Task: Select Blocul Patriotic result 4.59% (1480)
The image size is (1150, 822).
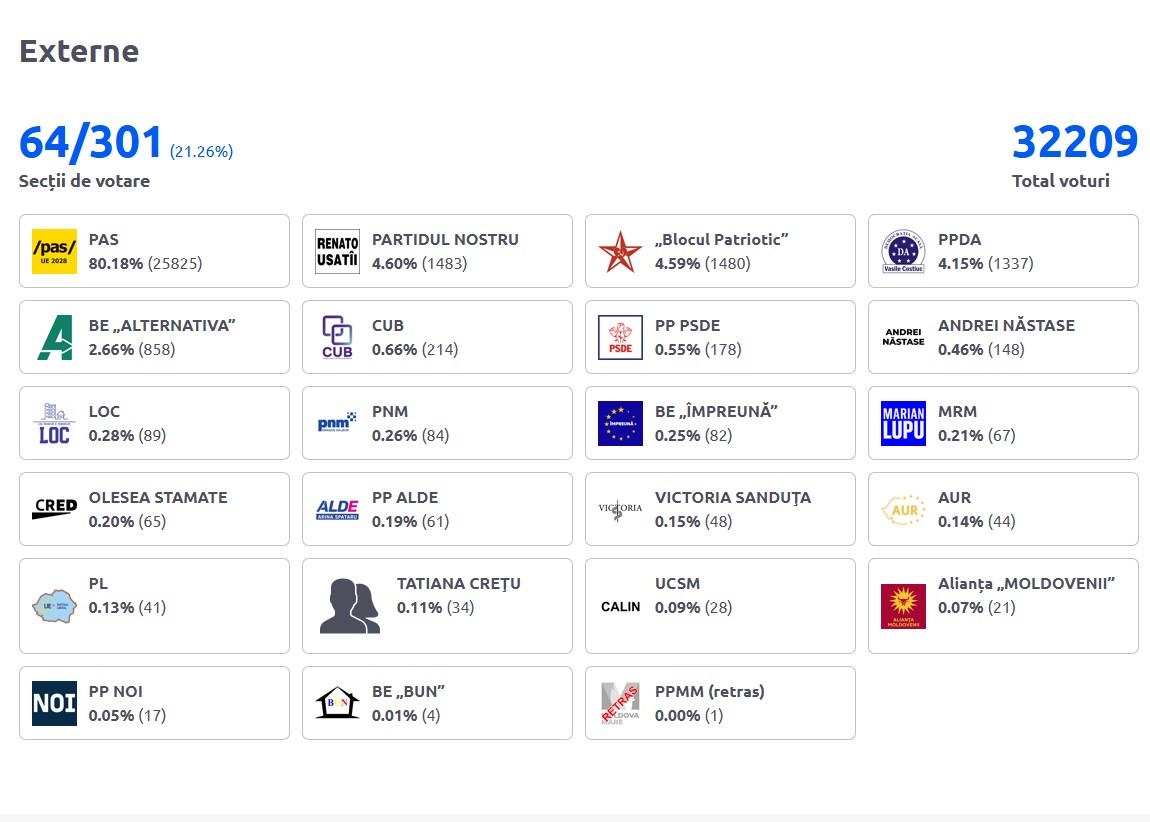Action: coord(703,263)
